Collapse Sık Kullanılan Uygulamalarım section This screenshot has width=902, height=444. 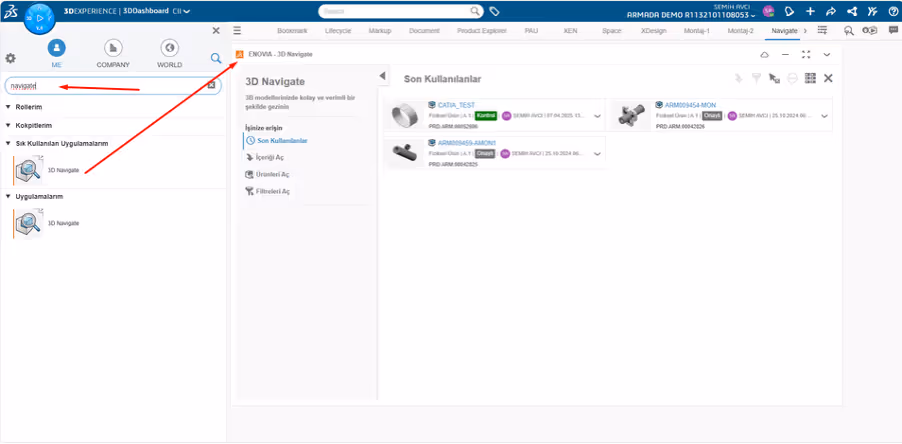[8, 143]
